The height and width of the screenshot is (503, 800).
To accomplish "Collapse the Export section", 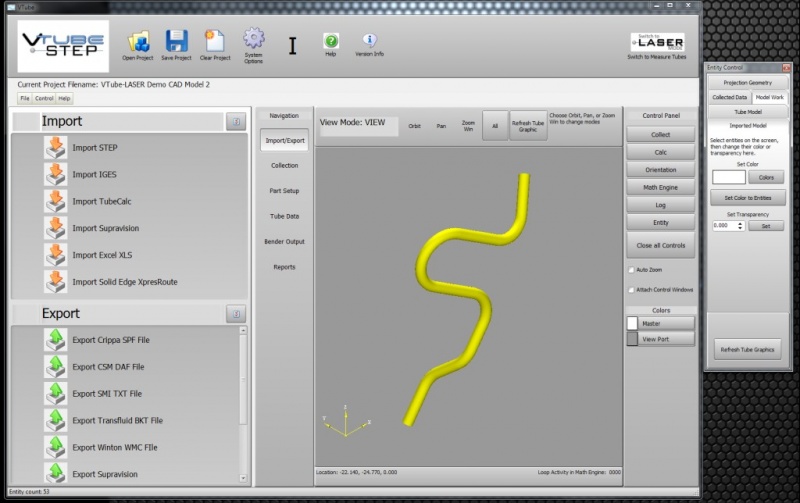I will click(235, 314).
